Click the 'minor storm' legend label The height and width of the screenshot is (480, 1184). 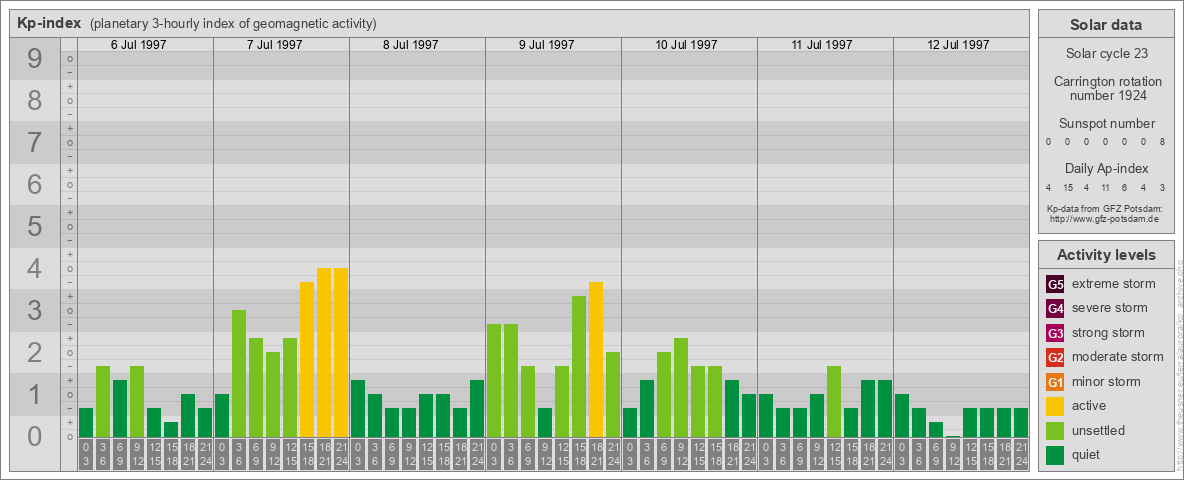(x=1106, y=381)
